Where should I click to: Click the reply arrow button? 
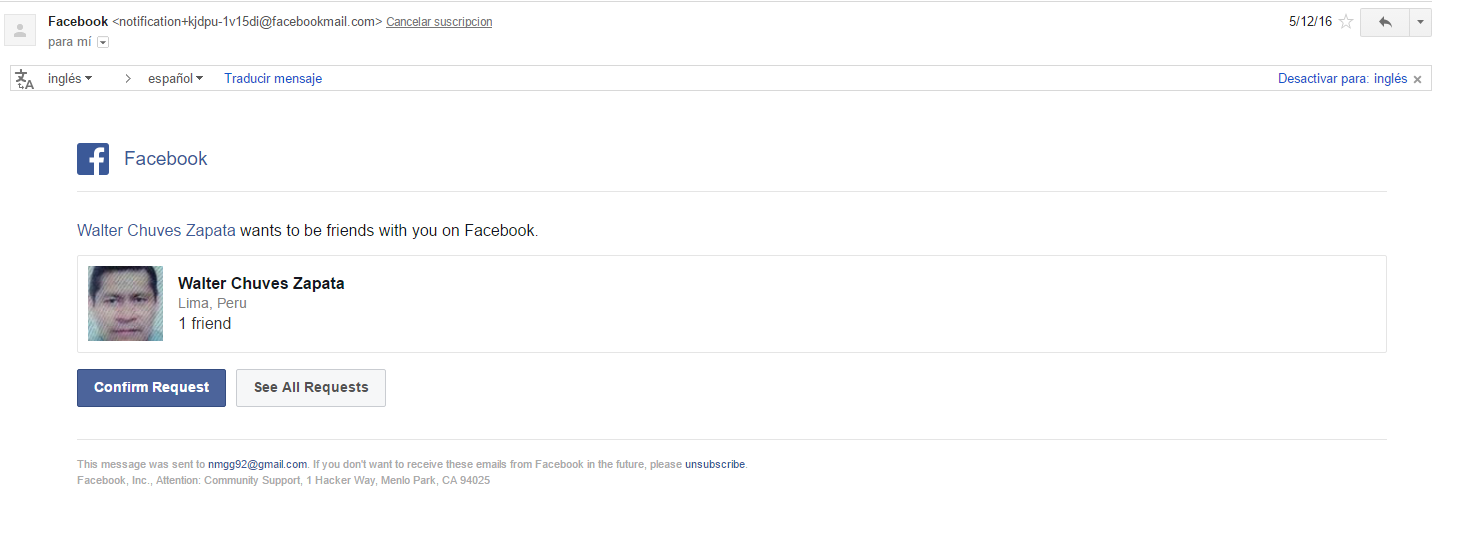(1385, 22)
